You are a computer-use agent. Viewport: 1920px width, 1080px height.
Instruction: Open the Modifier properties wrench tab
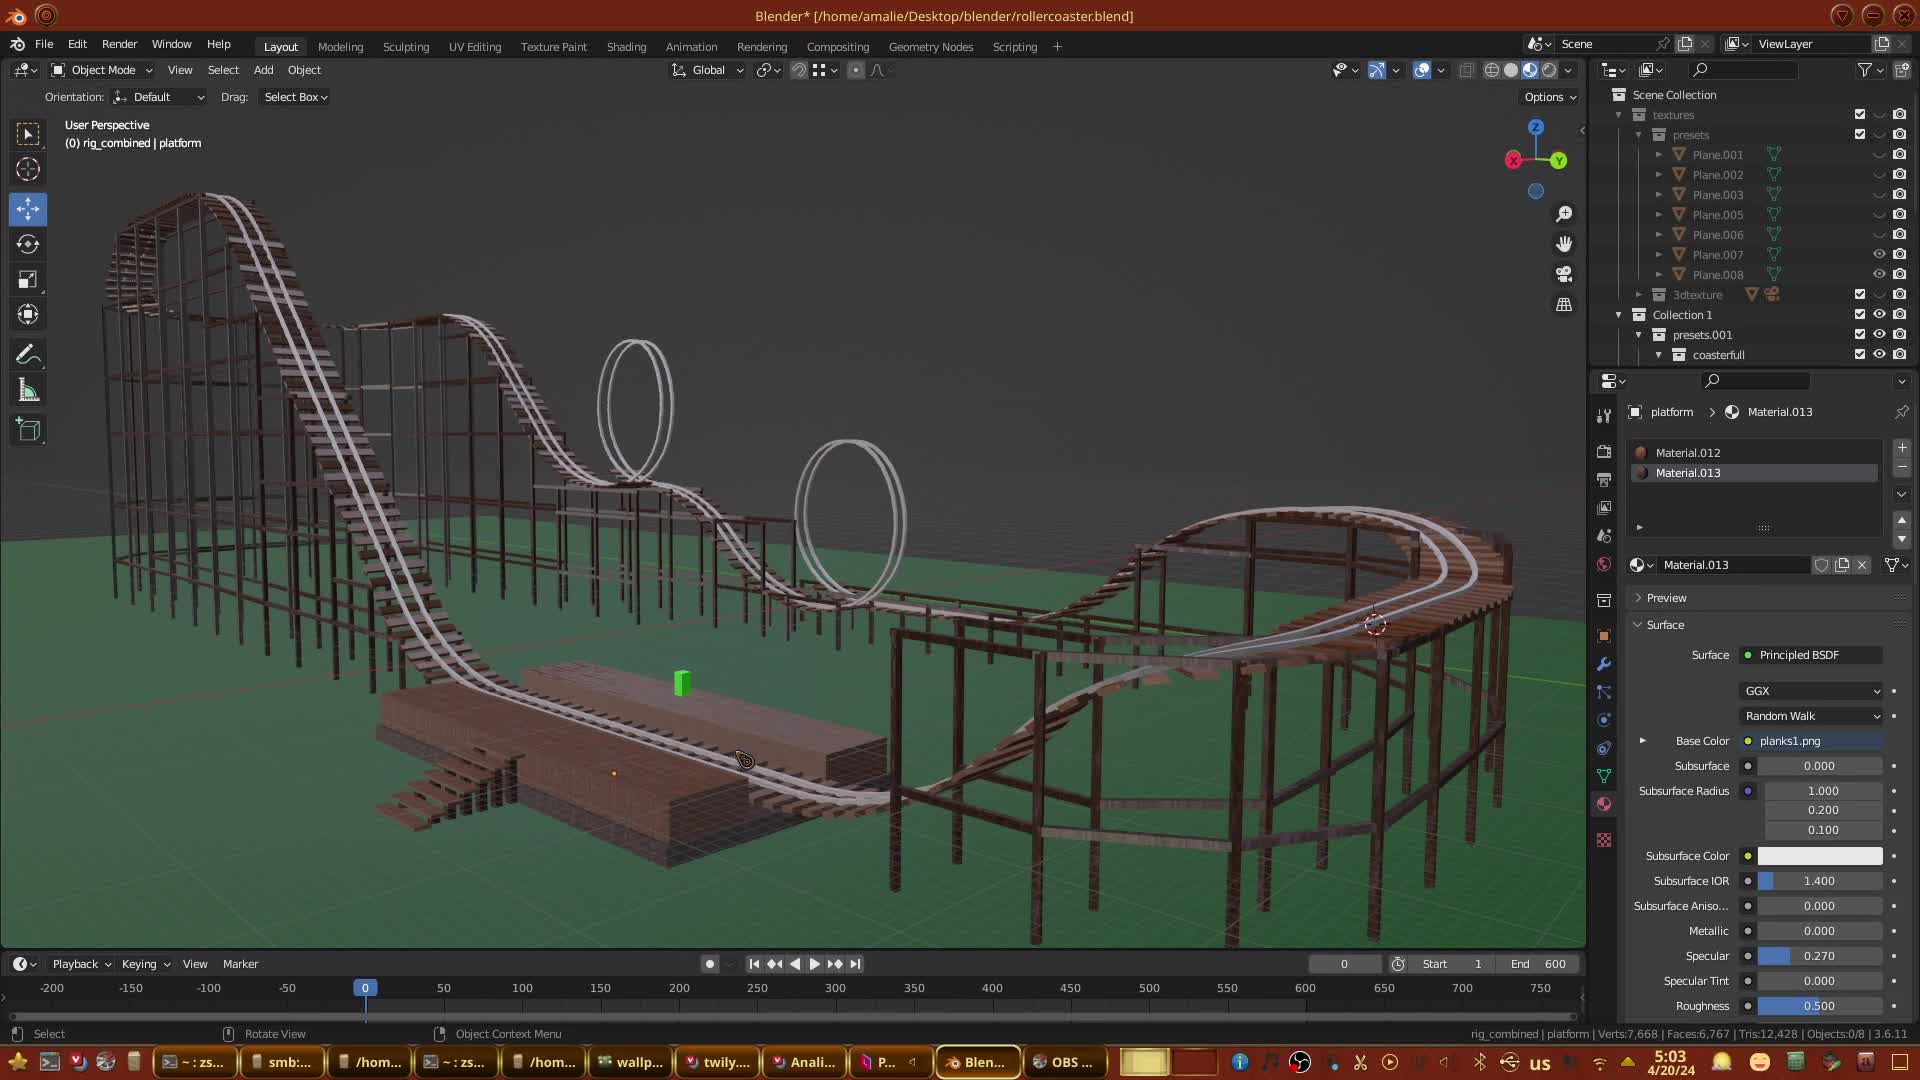1604,664
